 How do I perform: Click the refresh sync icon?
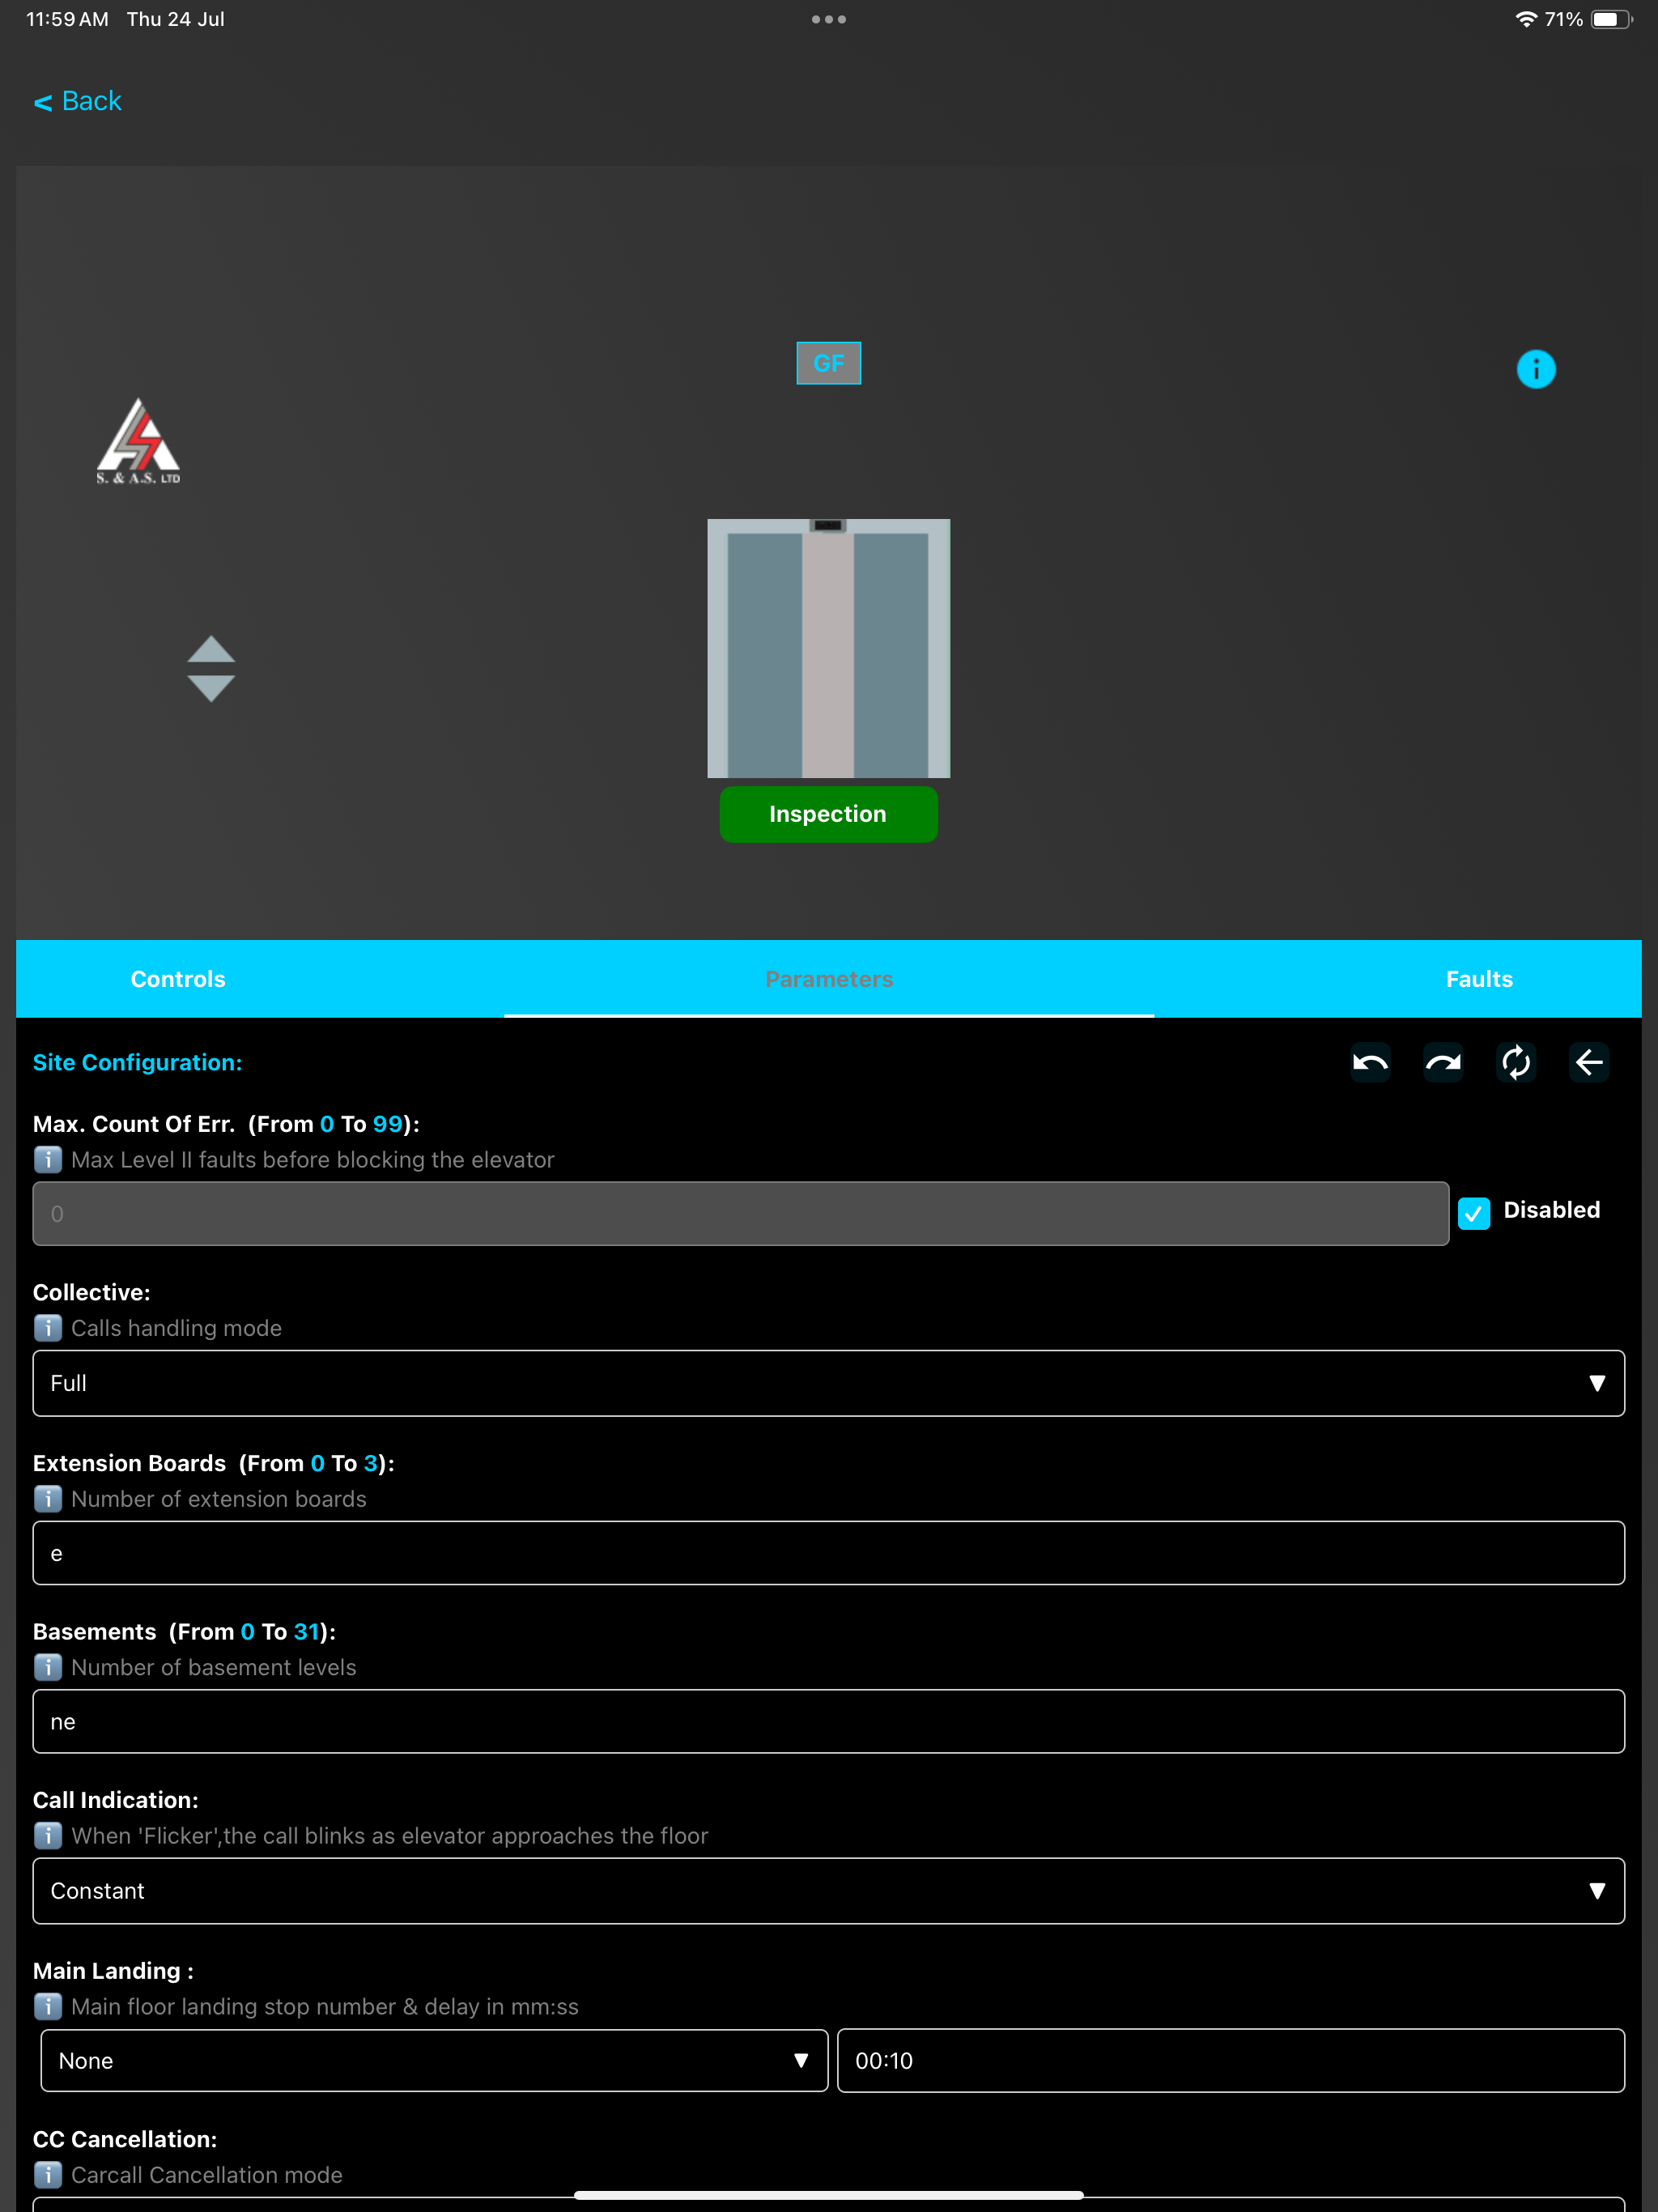pos(1516,1062)
